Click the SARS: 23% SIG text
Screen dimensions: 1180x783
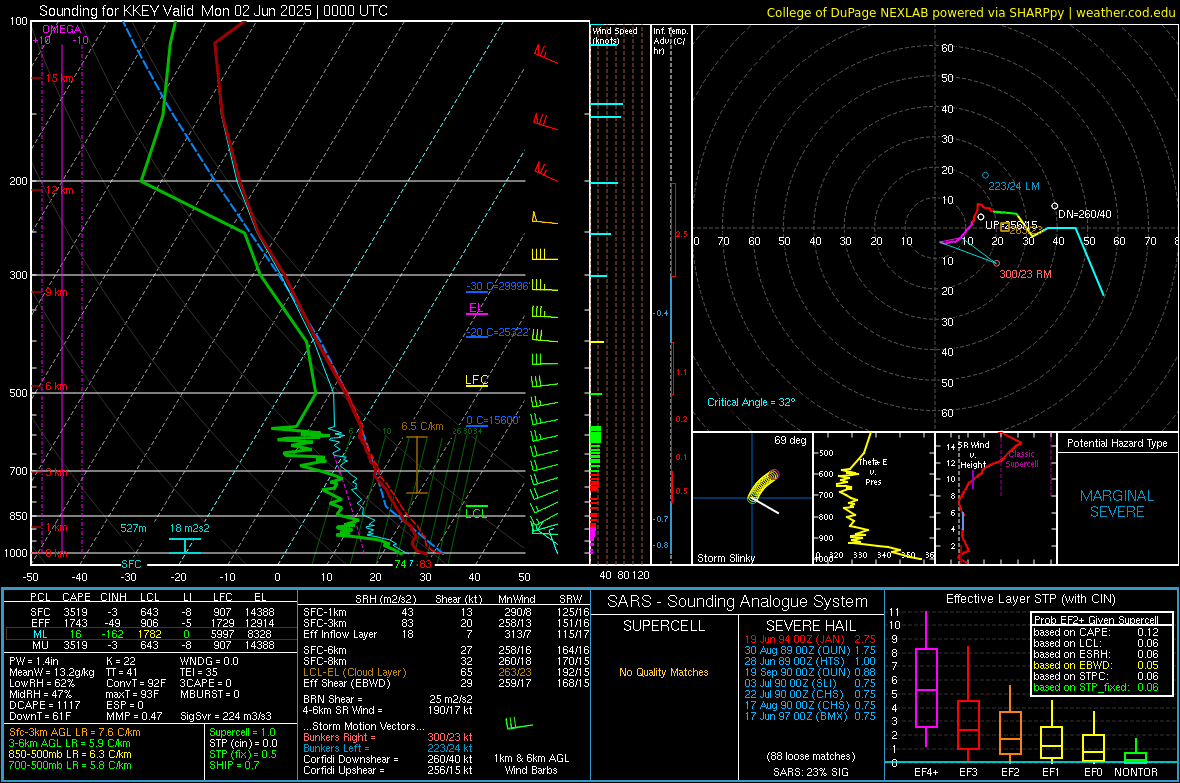(x=810, y=772)
